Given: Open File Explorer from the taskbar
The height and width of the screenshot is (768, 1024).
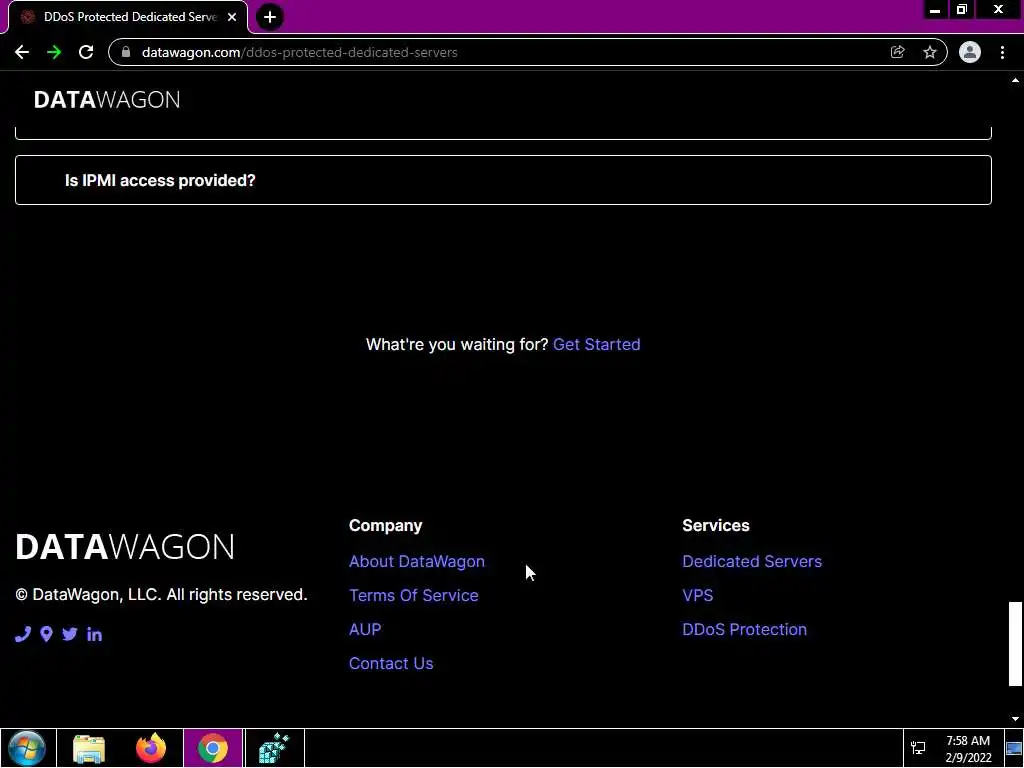Looking at the screenshot, I should click(x=89, y=748).
